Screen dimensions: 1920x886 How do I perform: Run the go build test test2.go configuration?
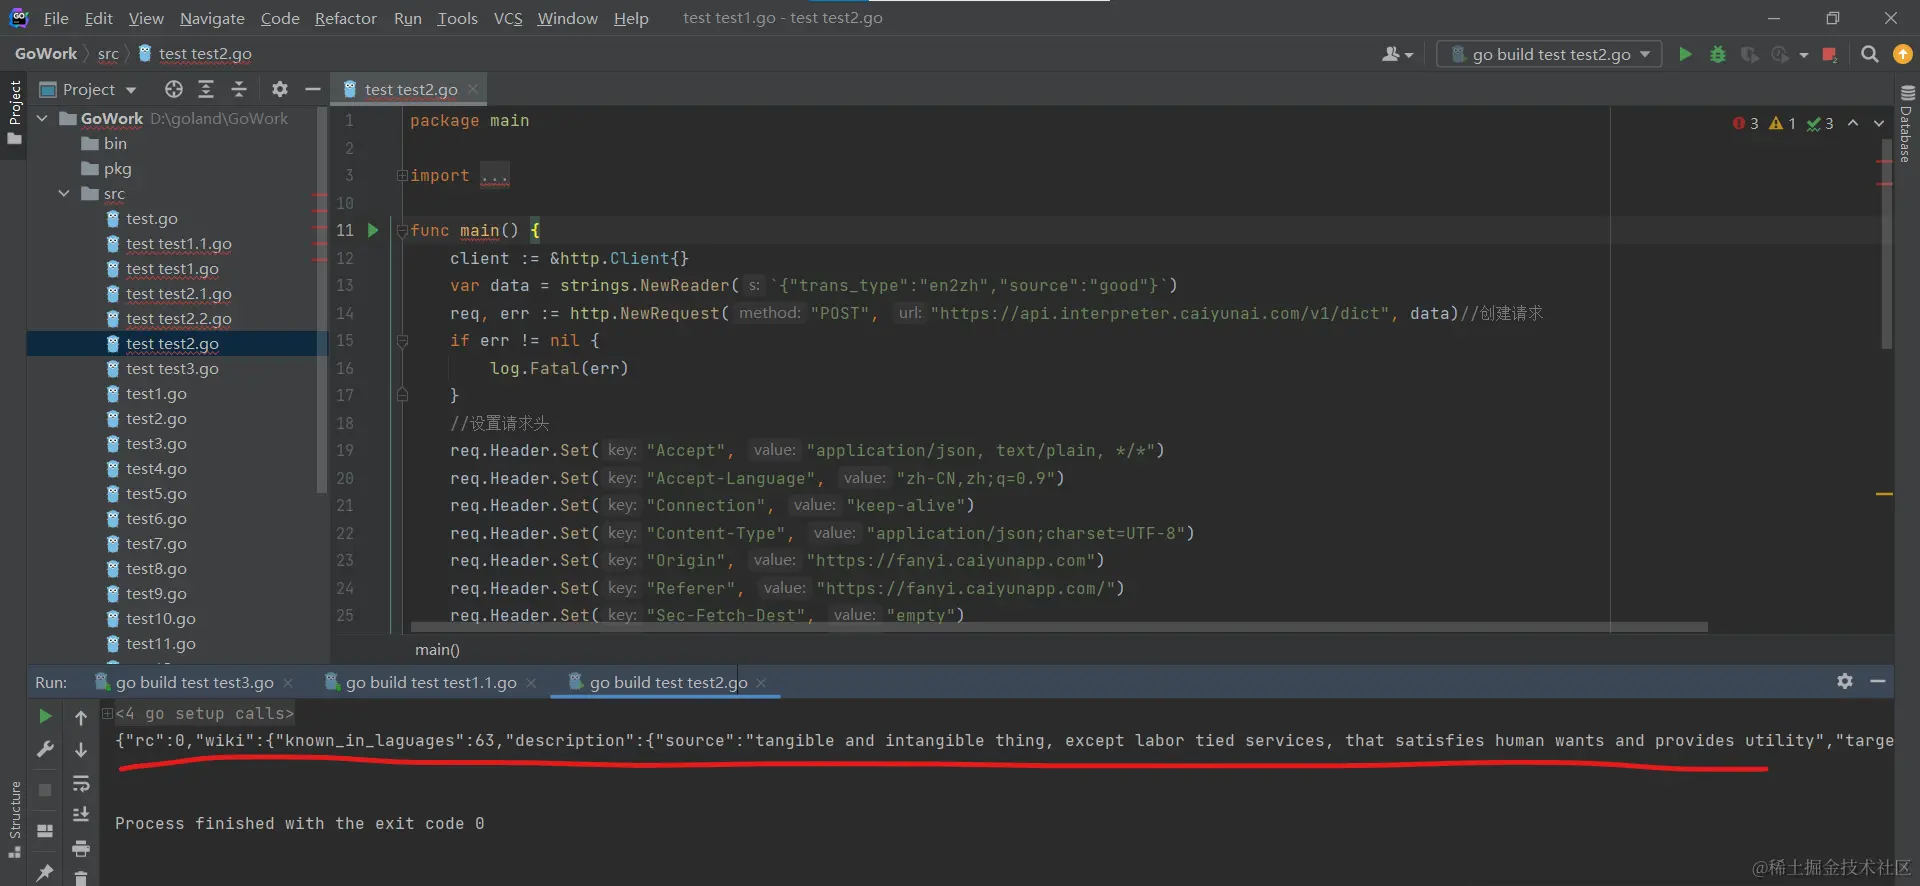[x=1685, y=54]
